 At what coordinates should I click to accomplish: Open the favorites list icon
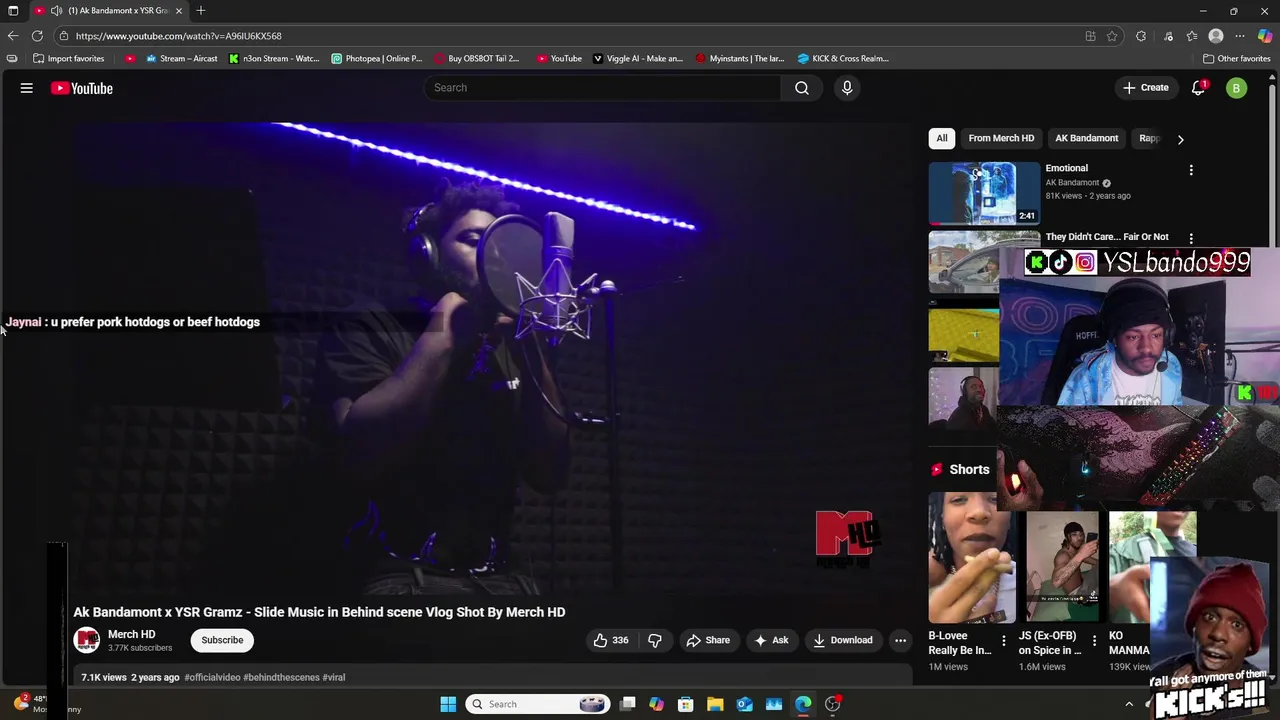coord(1192,36)
